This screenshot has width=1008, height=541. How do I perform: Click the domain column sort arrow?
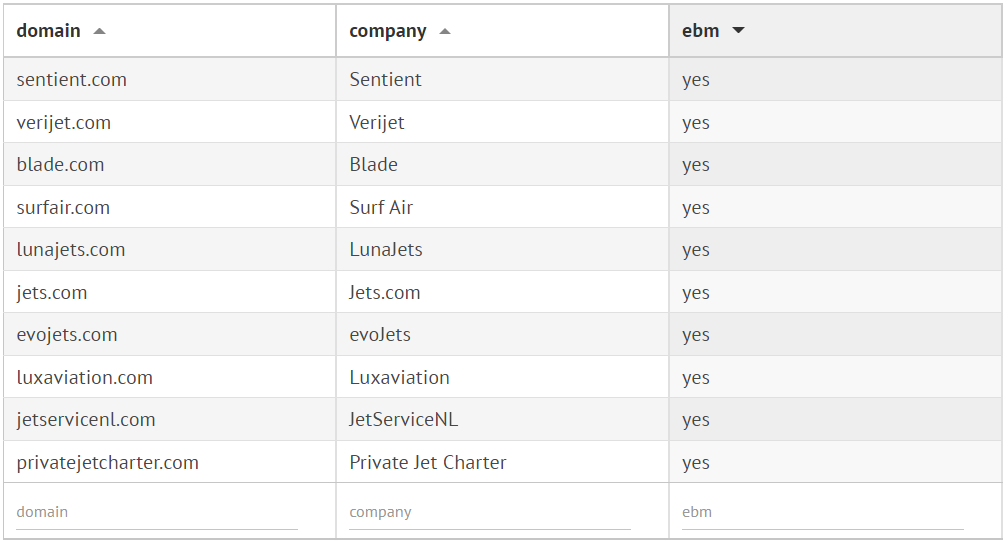99,31
